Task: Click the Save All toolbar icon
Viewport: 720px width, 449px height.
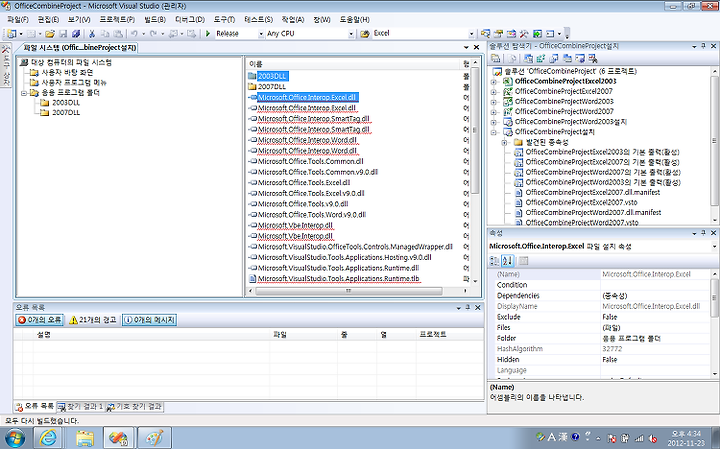Action: (76, 34)
